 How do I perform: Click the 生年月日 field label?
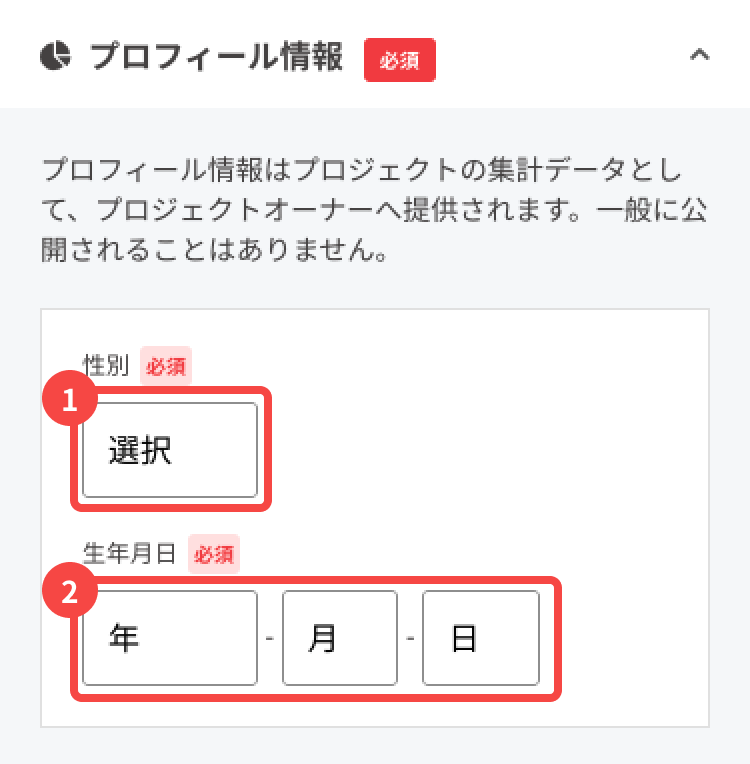coord(130,553)
